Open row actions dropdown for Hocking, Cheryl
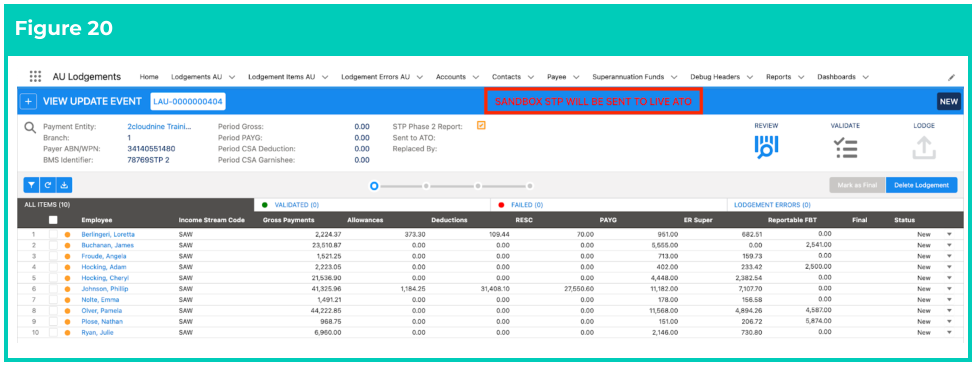This screenshot has width=976, height=366. (949, 278)
